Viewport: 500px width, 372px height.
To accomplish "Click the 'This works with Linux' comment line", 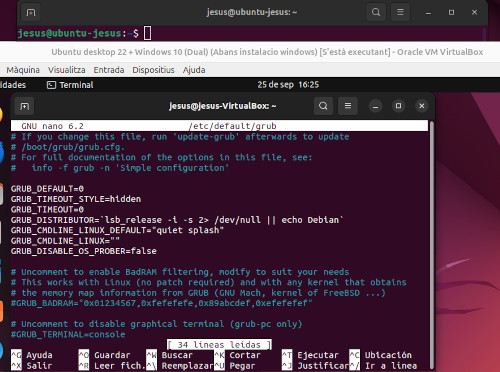I will [x=209, y=282].
